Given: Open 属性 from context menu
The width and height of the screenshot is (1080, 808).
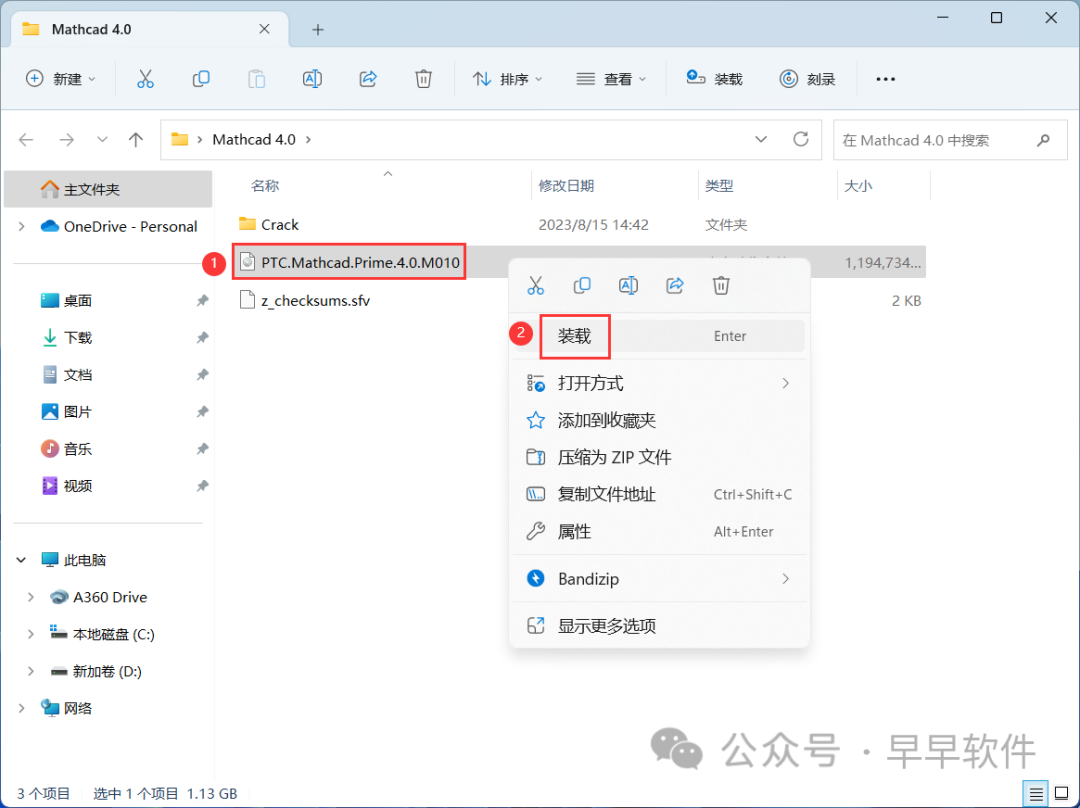Looking at the screenshot, I should pos(659,532).
